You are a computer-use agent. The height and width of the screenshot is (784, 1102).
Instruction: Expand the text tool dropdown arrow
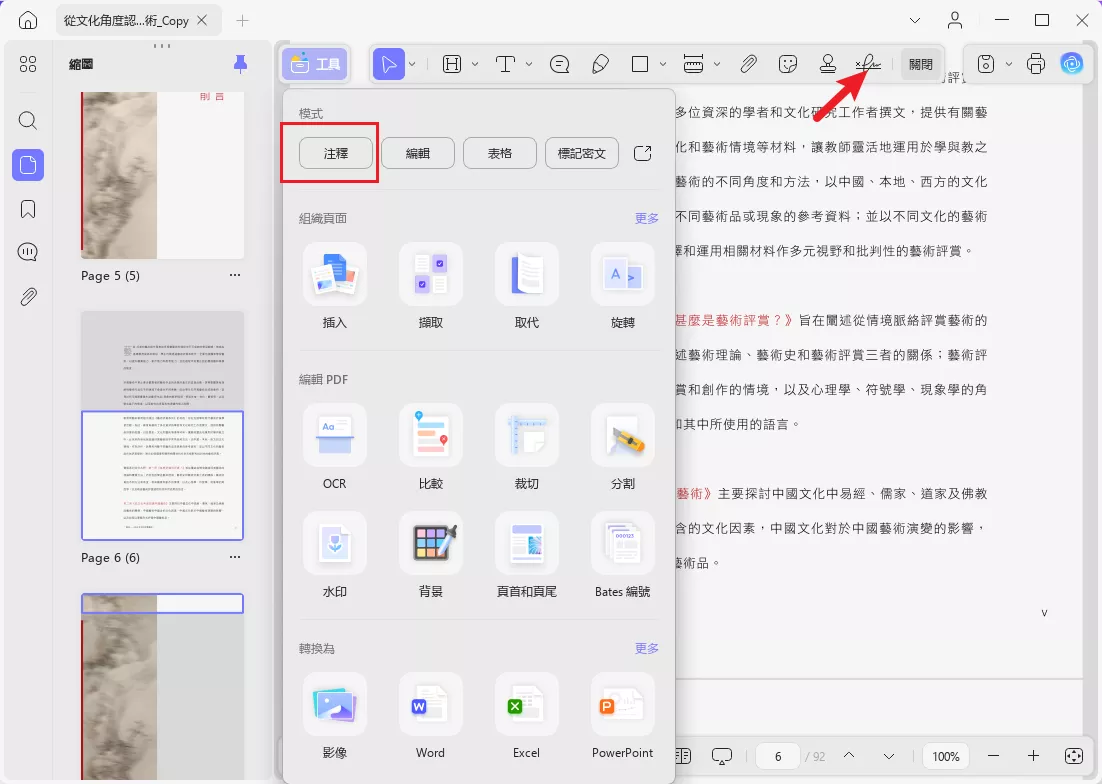(x=529, y=65)
